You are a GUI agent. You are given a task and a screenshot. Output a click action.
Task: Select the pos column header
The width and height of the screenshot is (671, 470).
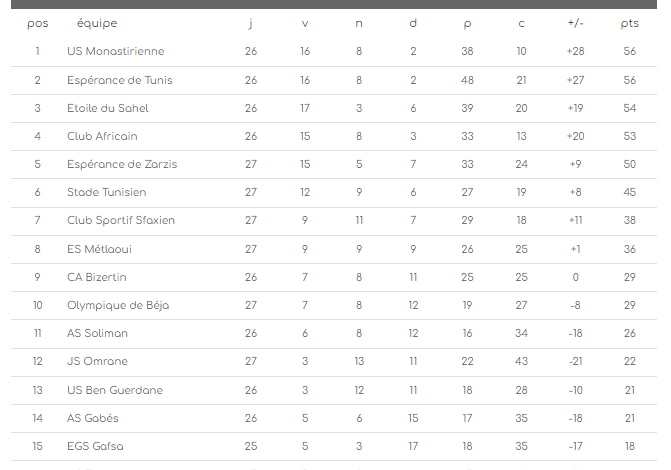tap(37, 23)
